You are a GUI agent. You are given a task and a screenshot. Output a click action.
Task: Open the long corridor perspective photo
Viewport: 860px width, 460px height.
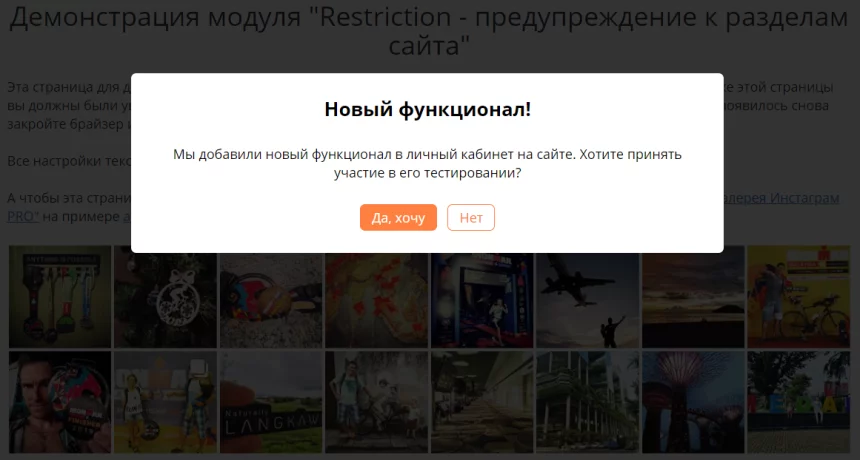coord(481,400)
